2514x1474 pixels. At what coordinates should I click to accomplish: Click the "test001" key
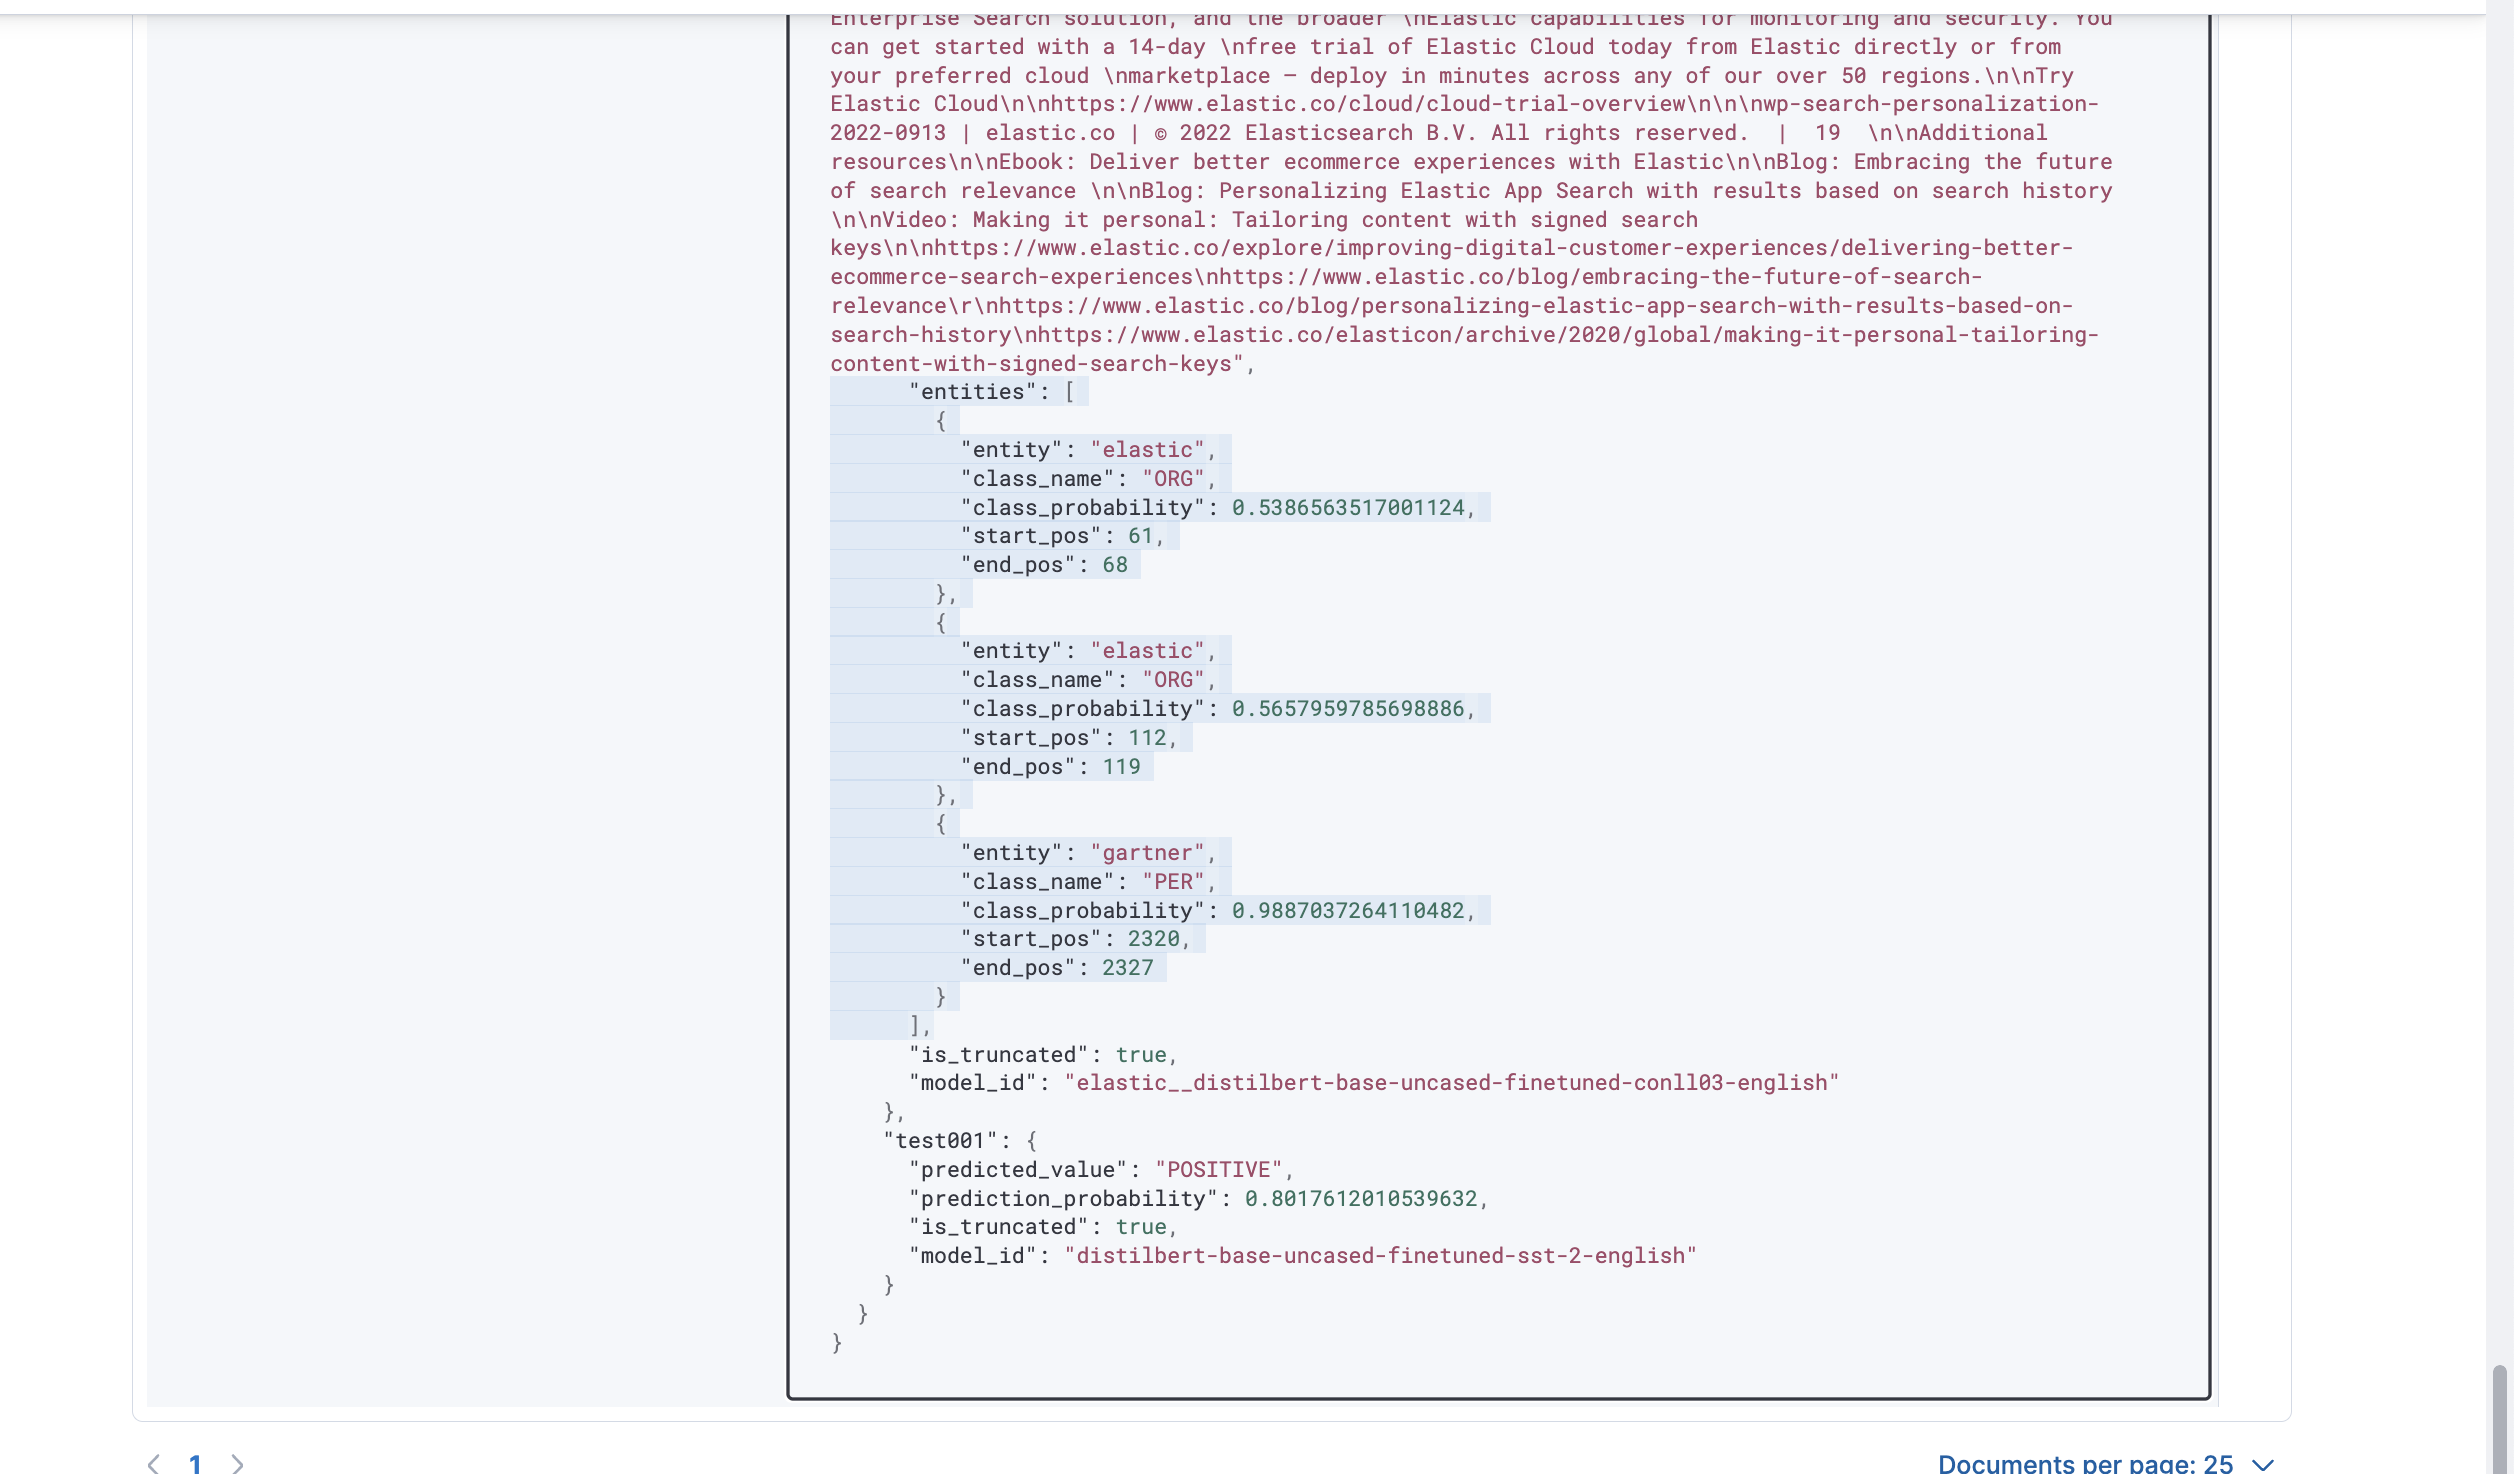(x=940, y=1141)
